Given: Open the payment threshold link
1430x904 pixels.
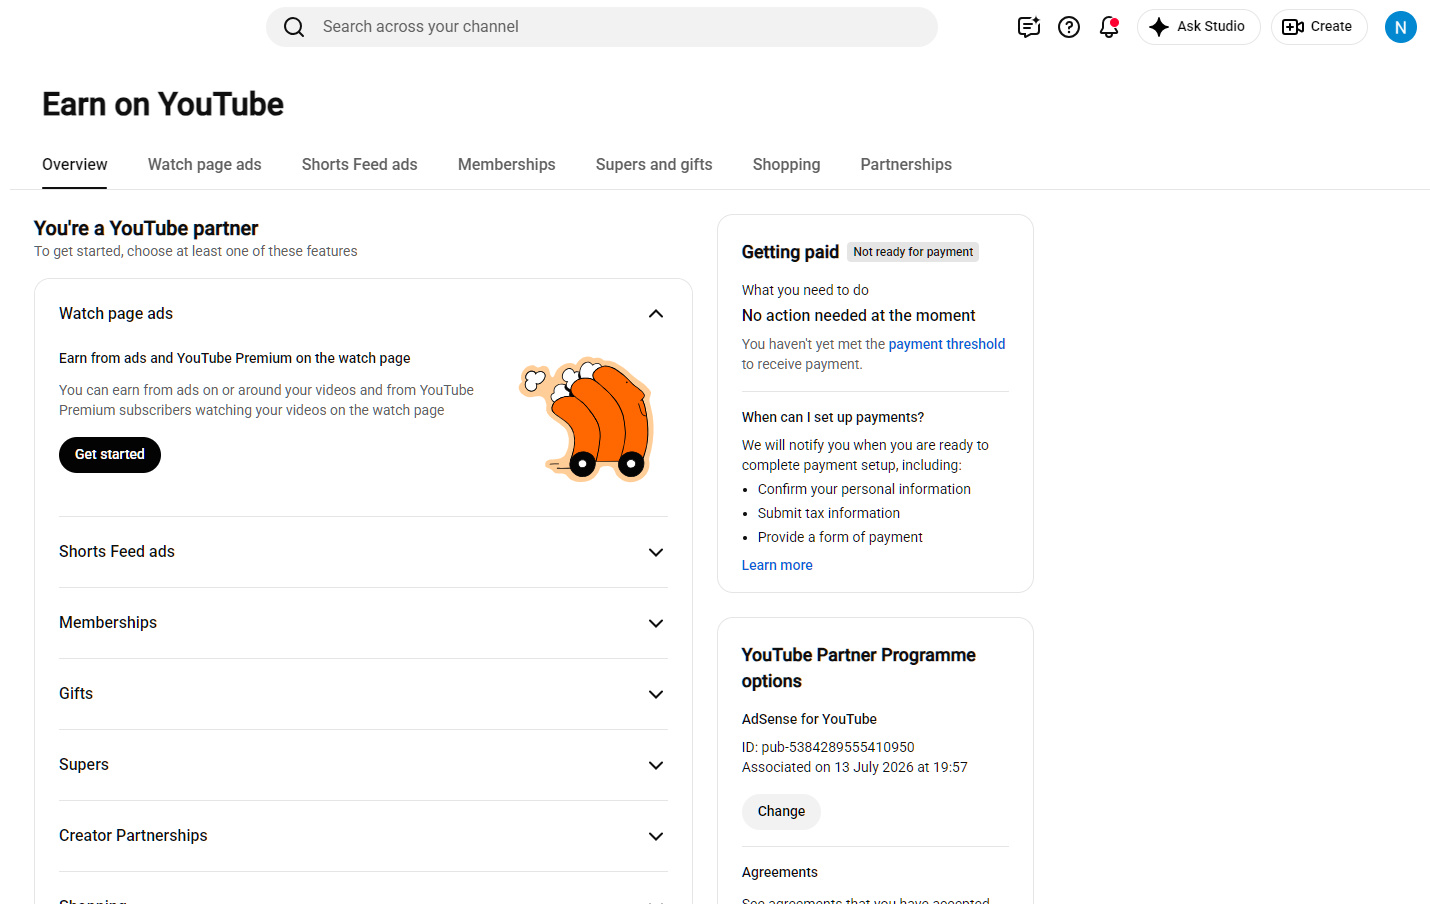Looking at the screenshot, I should tap(947, 344).
